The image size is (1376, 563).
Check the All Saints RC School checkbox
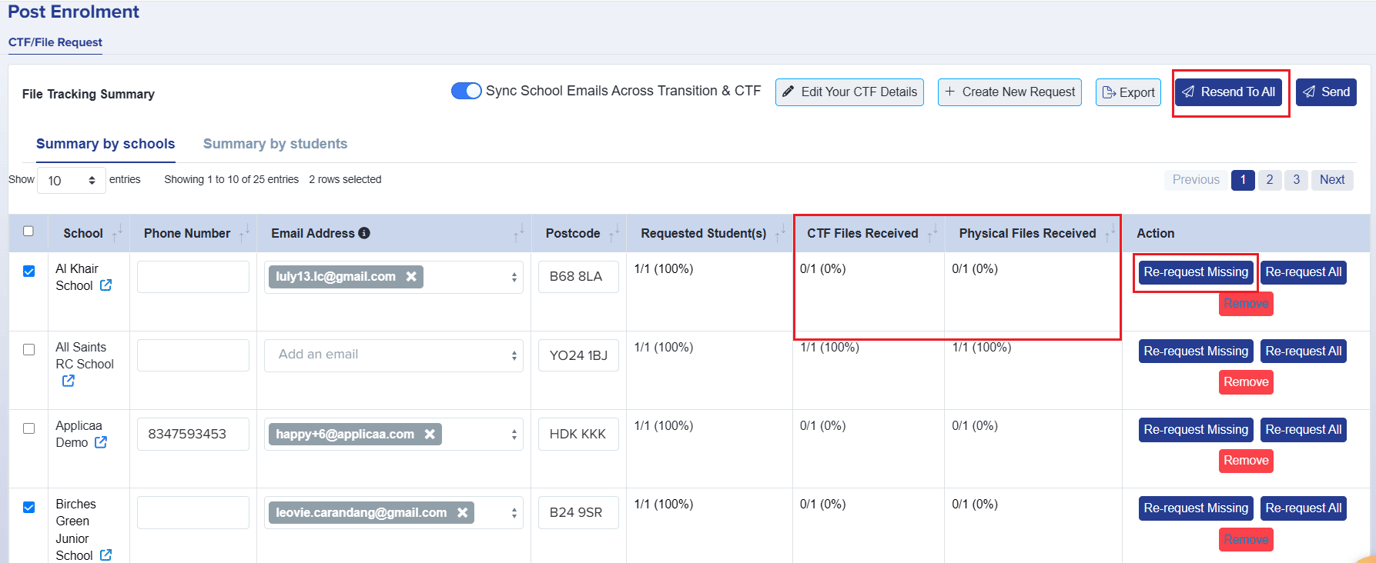coord(29,349)
